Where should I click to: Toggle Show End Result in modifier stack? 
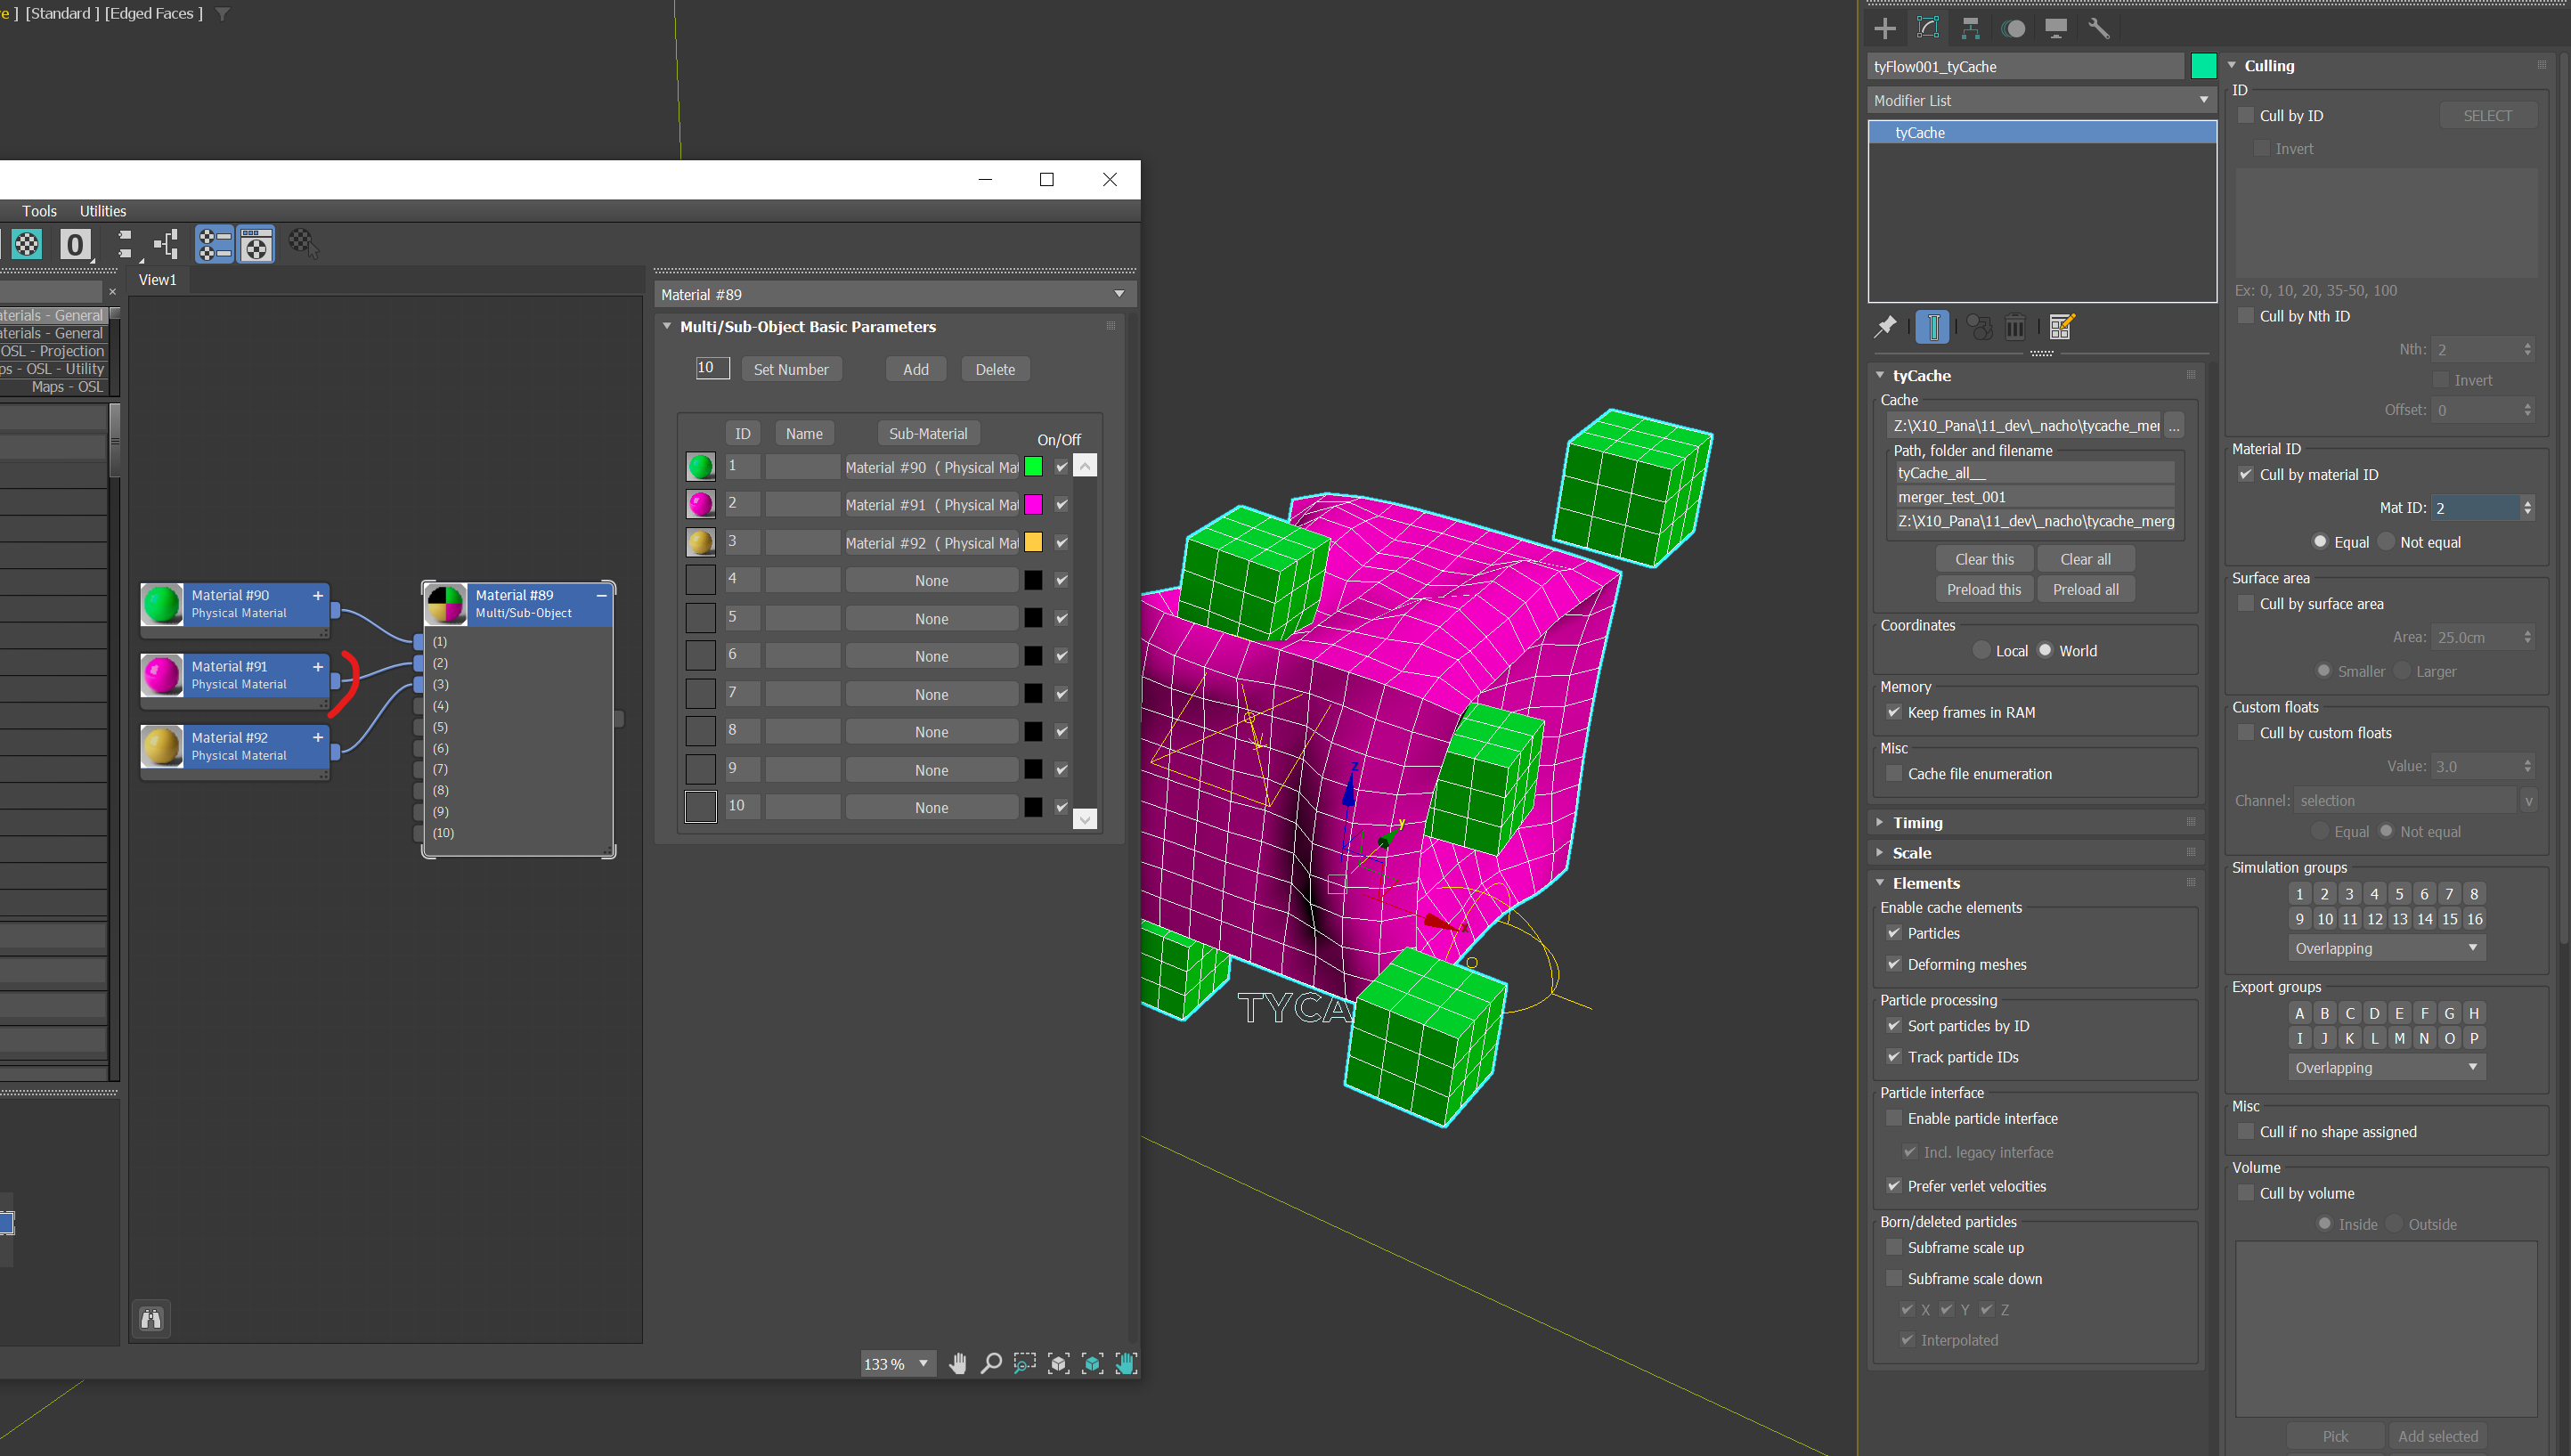coord(1933,327)
